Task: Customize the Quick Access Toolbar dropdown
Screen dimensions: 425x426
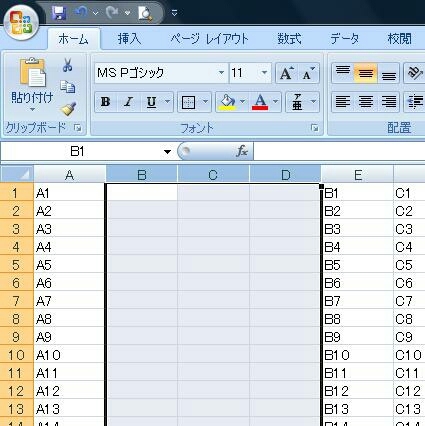Action: click(174, 13)
